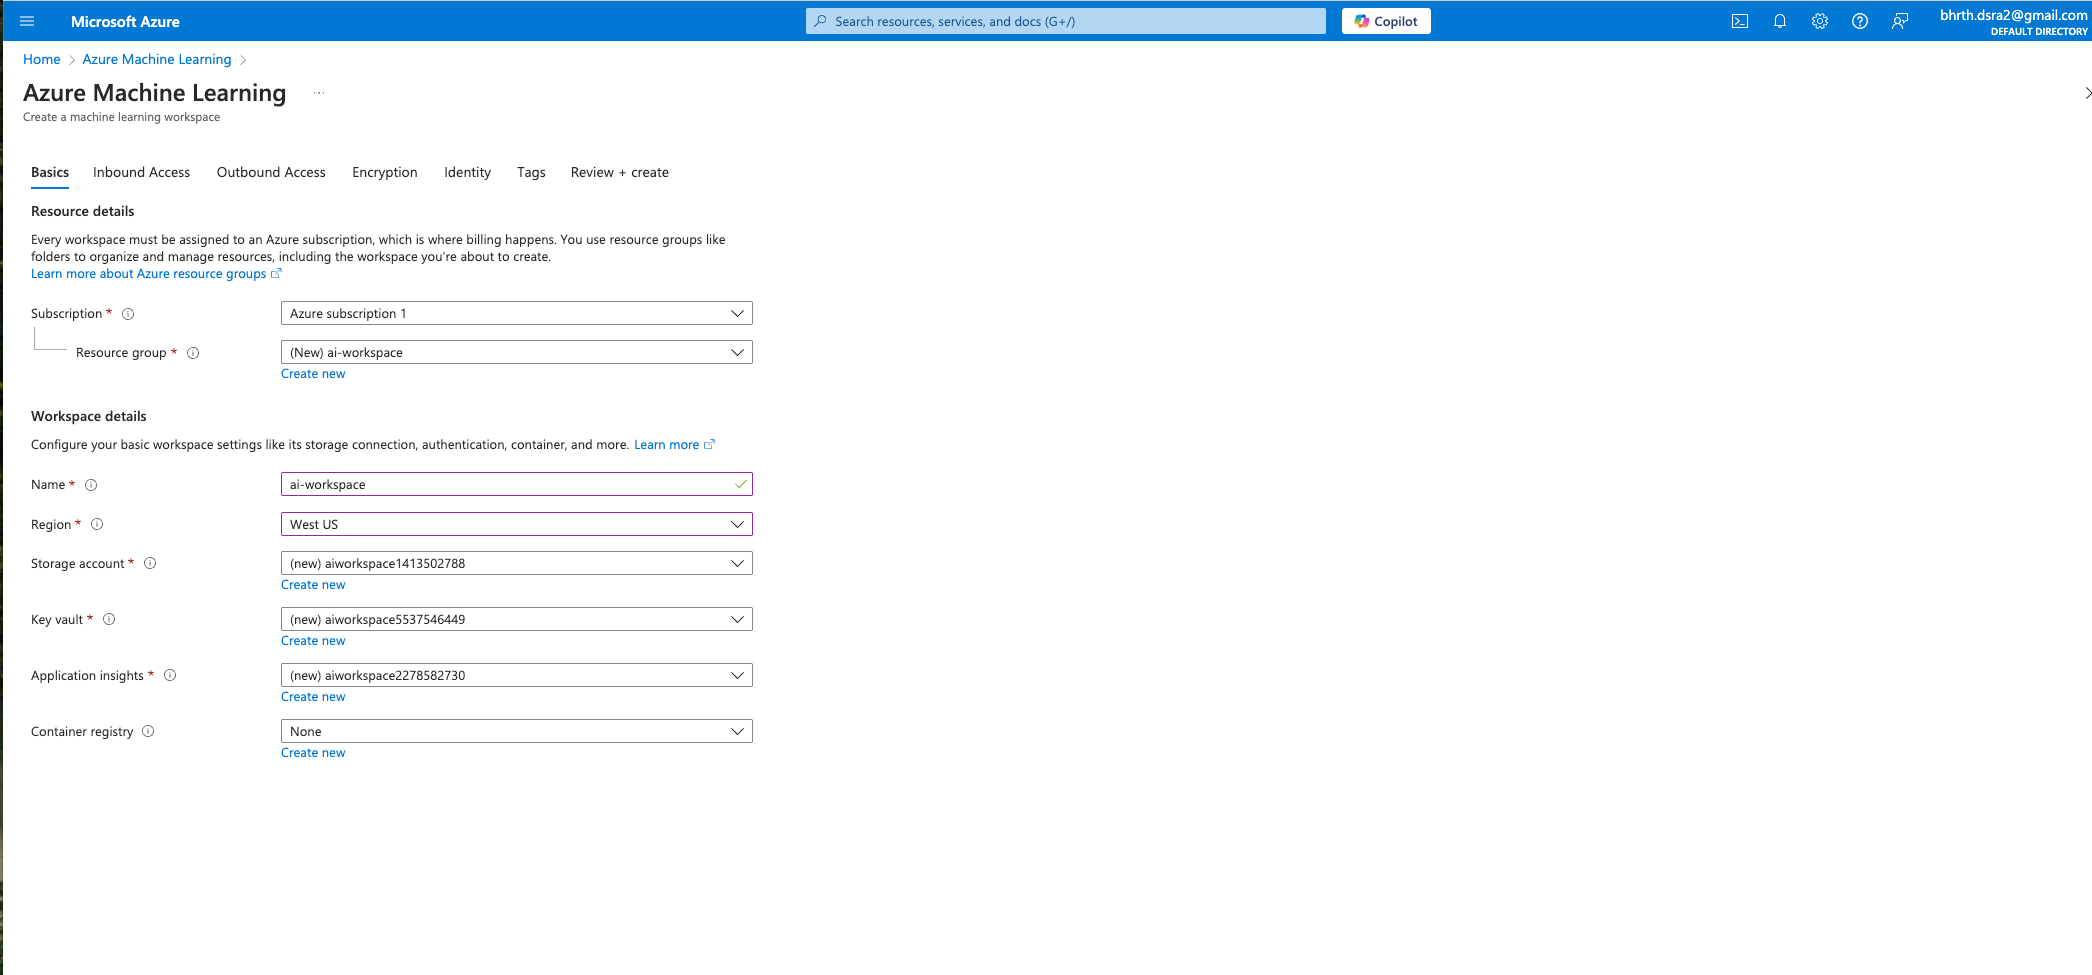
Task: Switch to the Identity tab
Action: coord(467,172)
